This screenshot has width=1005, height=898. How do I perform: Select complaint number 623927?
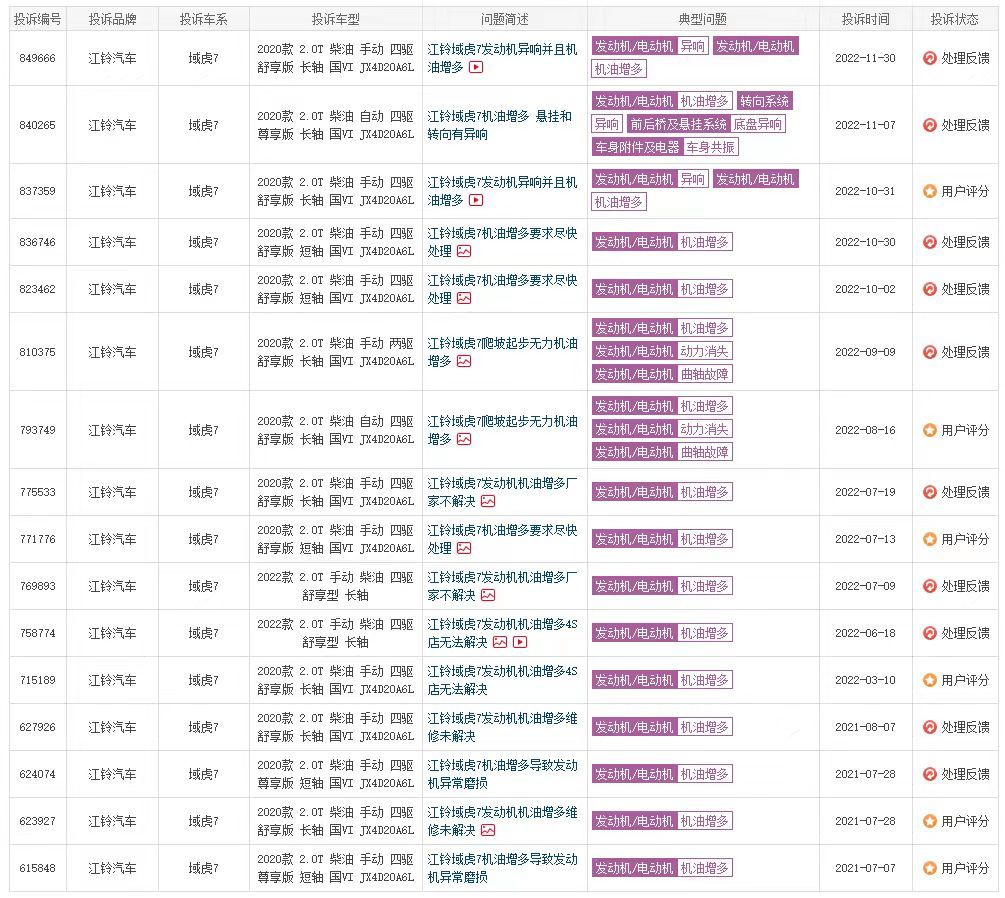tap(38, 821)
